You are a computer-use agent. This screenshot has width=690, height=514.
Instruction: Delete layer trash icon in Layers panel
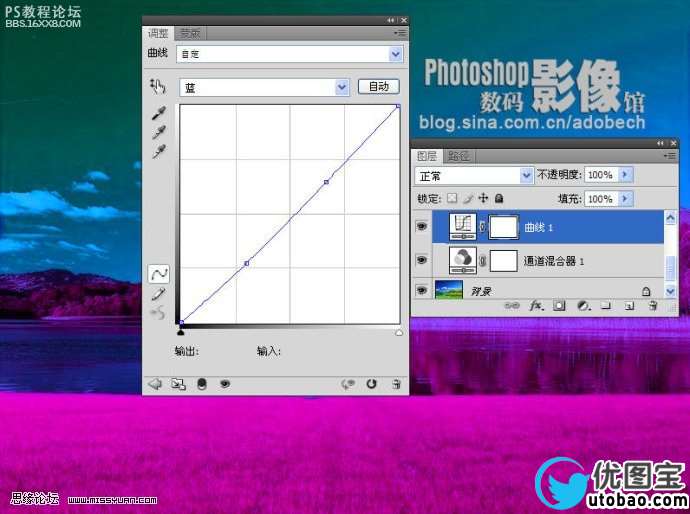pyautogui.click(x=653, y=305)
